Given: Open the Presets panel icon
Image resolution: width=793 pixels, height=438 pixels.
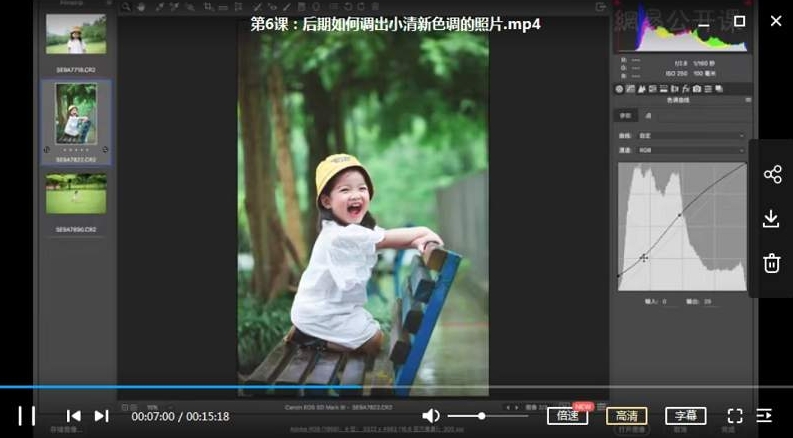Looking at the screenshot, I should tap(708, 89).
